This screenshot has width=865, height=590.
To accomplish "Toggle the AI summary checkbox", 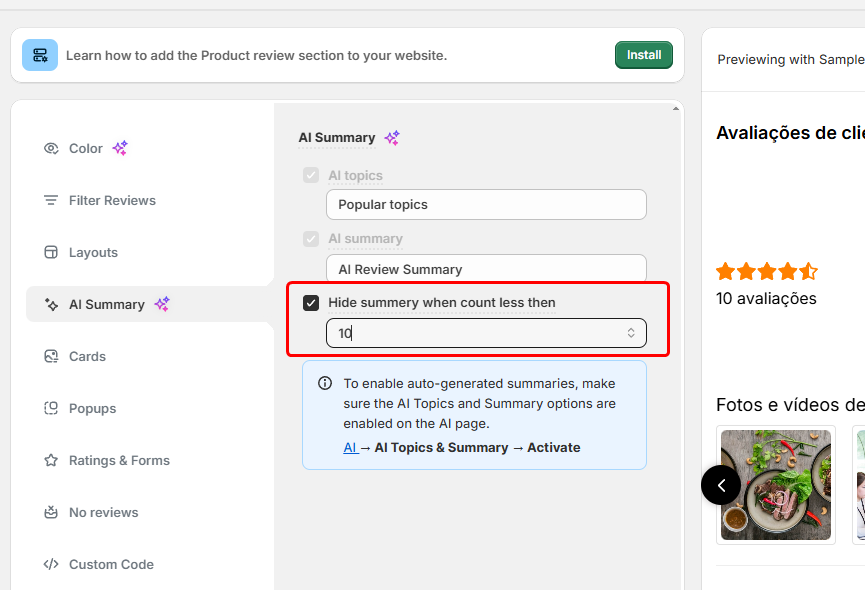I will (x=311, y=239).
